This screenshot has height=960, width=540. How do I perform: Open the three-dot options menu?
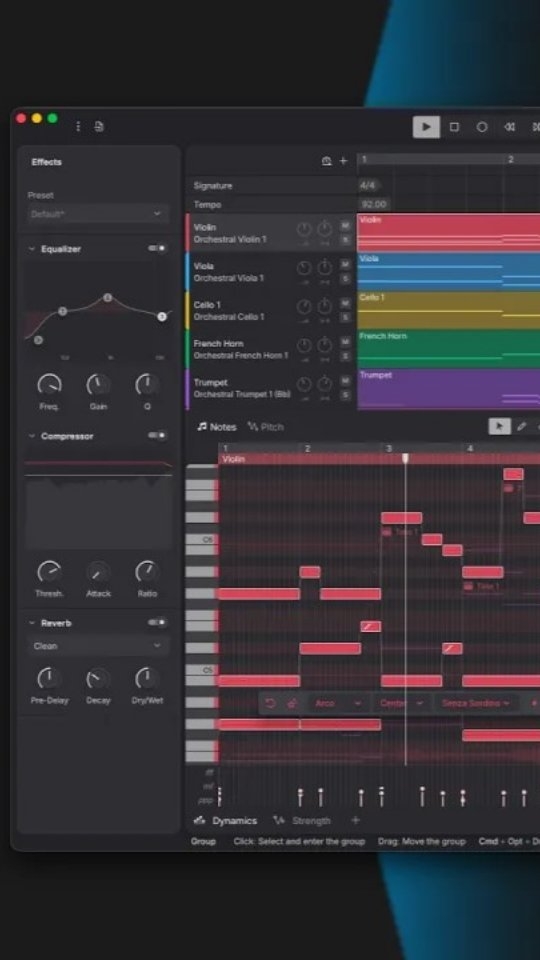(x=78, y=126)
